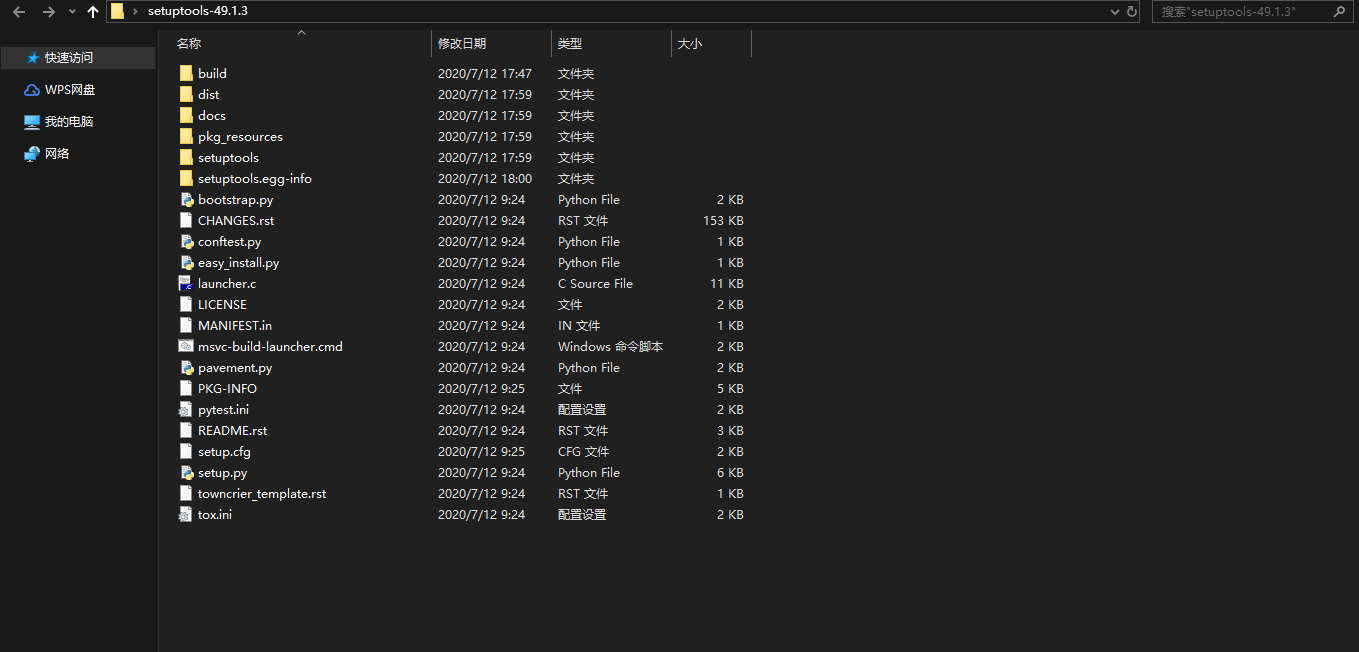The height and width of the screenshot is (652, 1359).
Task: Click the 快速访问 star icon
Action: click(33, 58)
